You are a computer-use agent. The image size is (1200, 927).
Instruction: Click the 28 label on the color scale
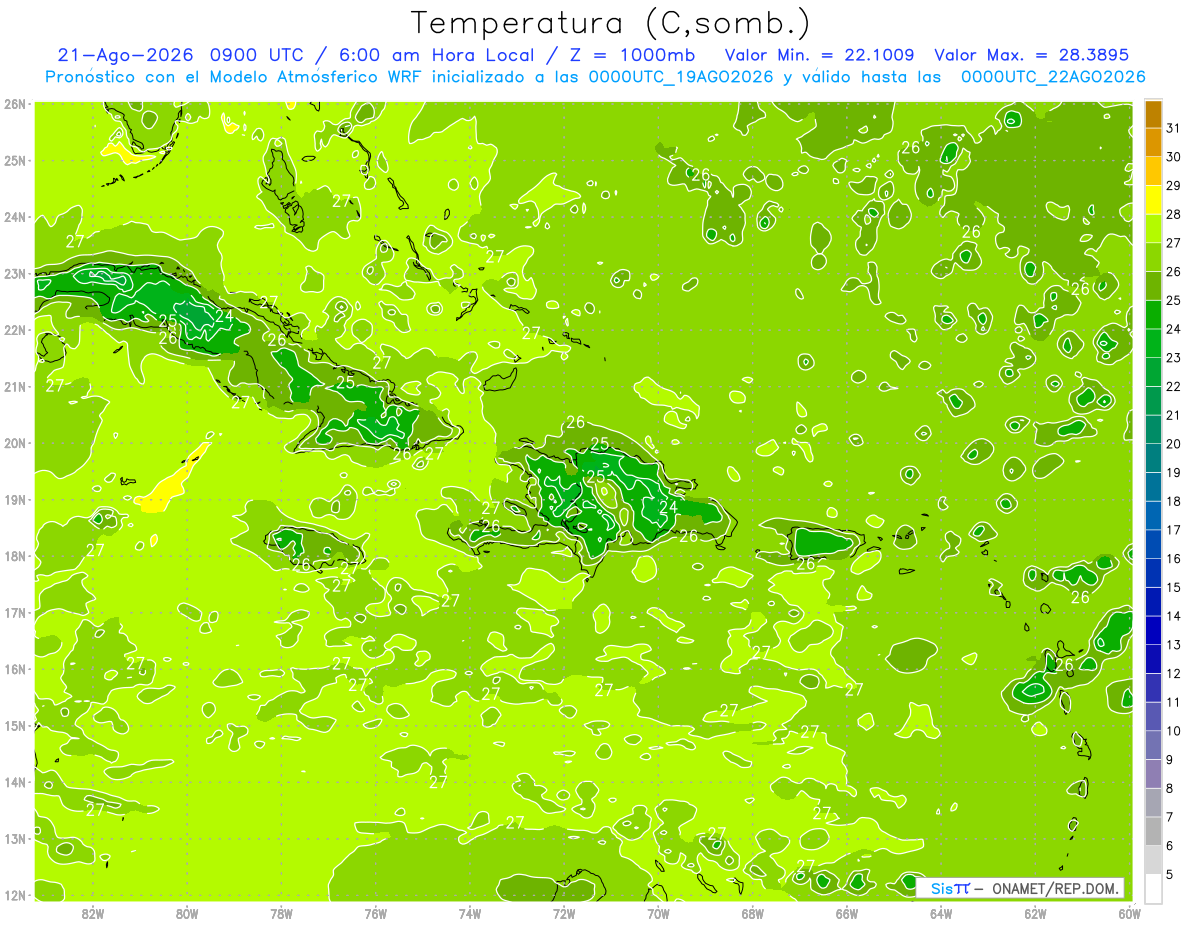click(x=1174, y=214)
